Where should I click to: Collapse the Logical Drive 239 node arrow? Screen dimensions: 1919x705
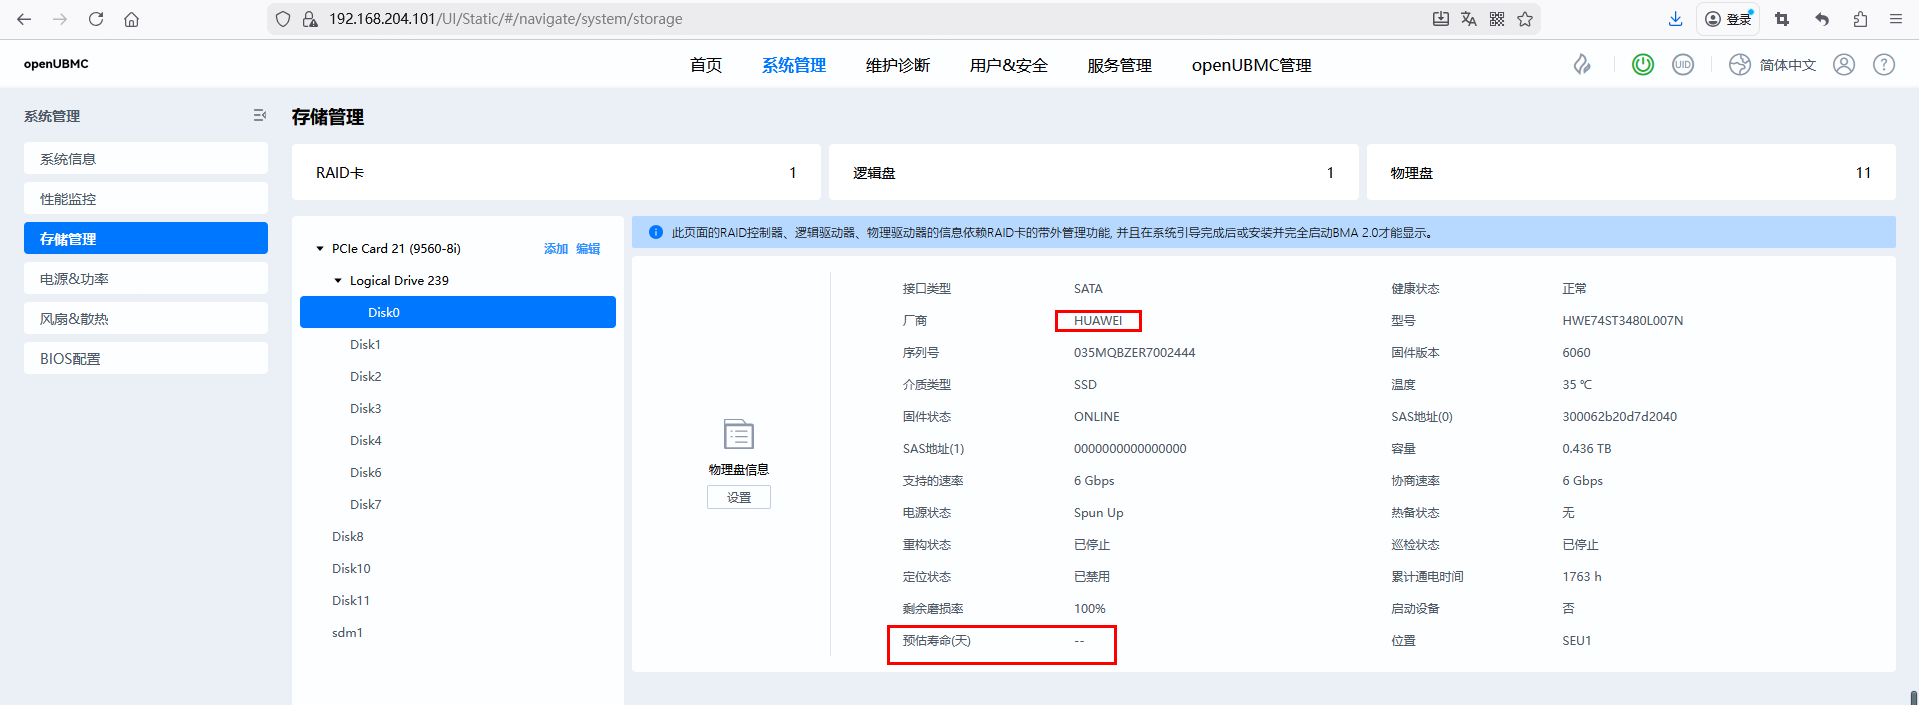coord(338,281)
